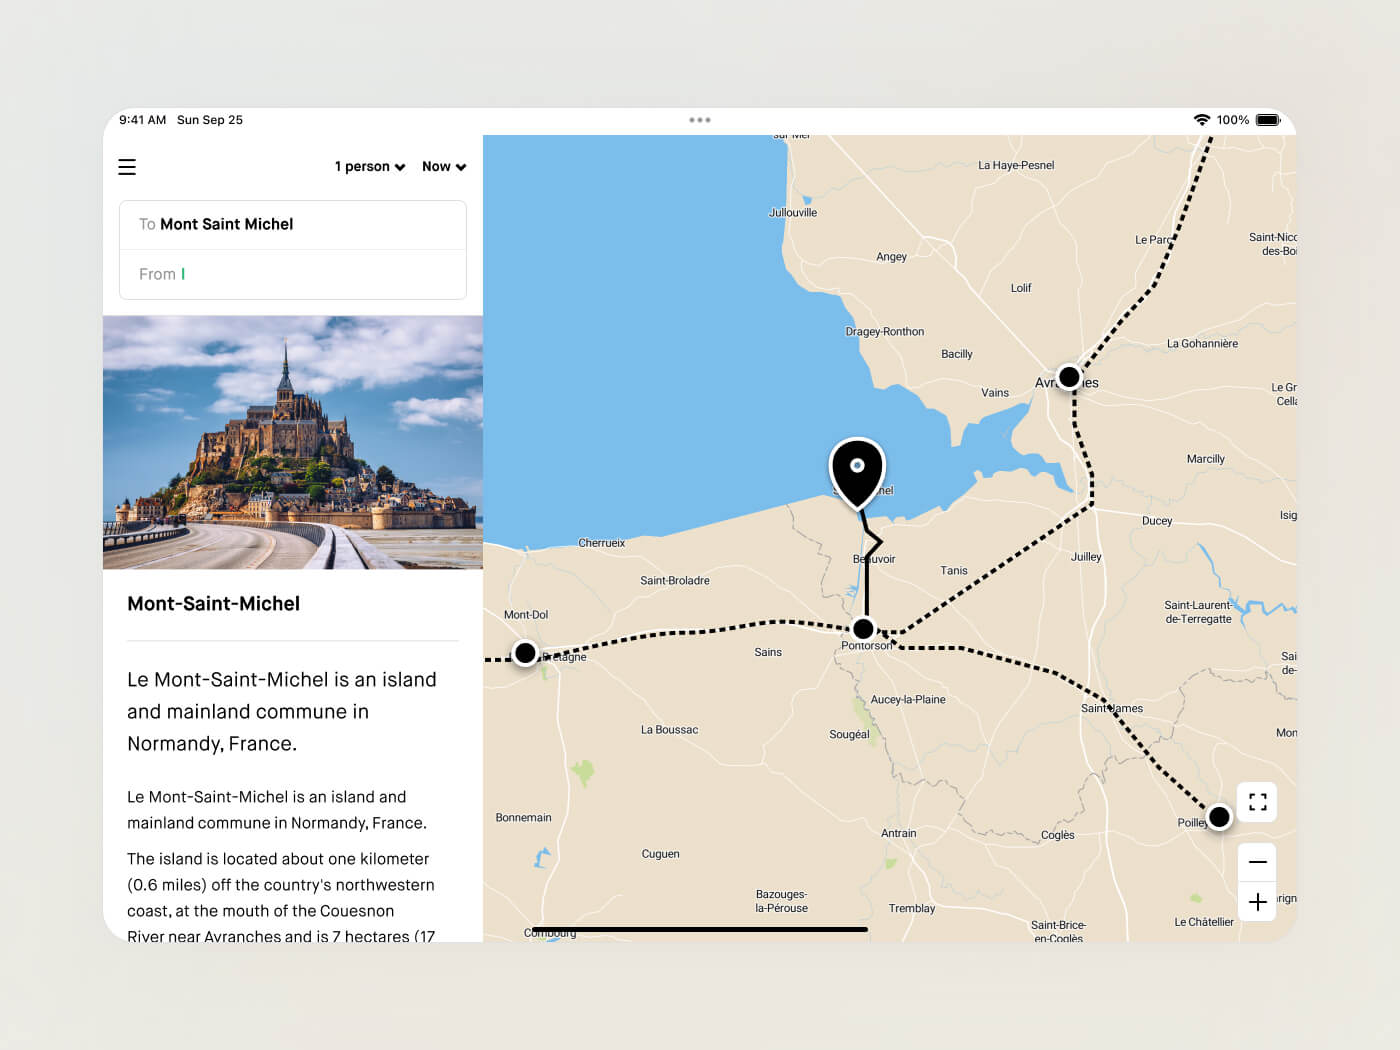
Task: Click the Mont-Saint-Michel heading
Action: pyautogui.click(x=214, y=604)
